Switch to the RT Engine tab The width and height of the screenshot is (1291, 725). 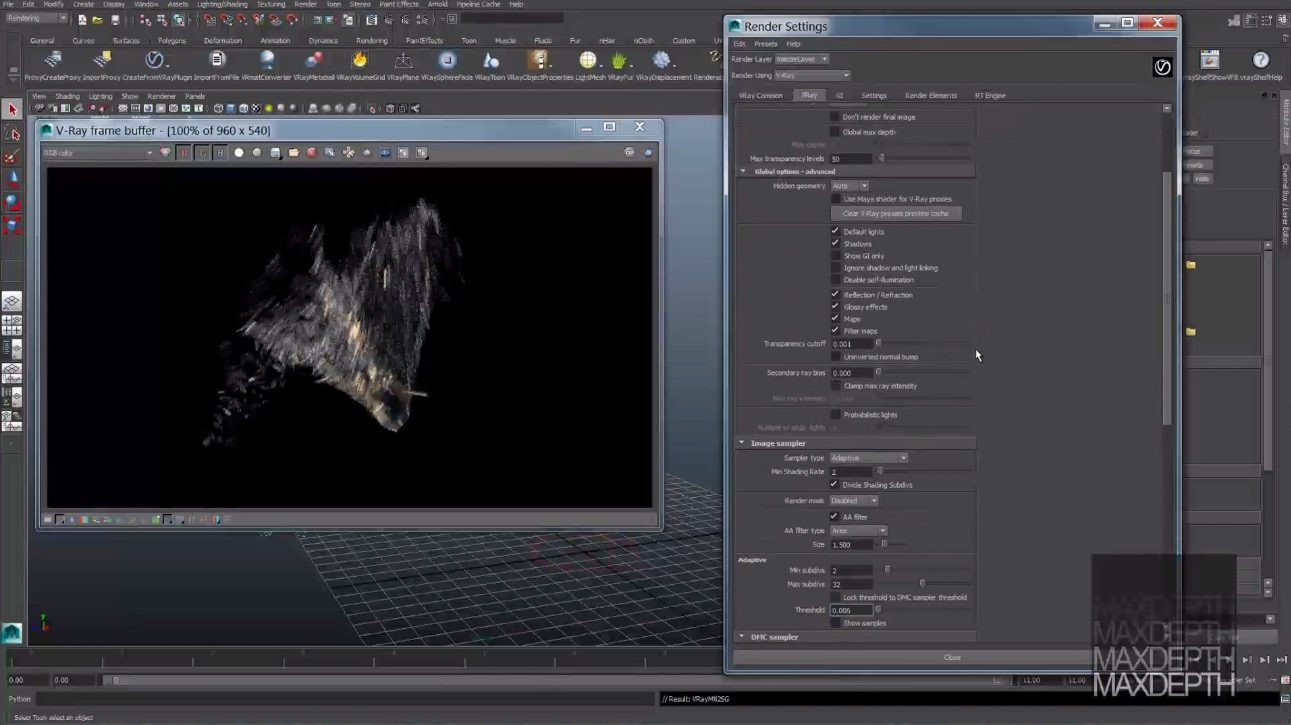(x=990, y=96)
